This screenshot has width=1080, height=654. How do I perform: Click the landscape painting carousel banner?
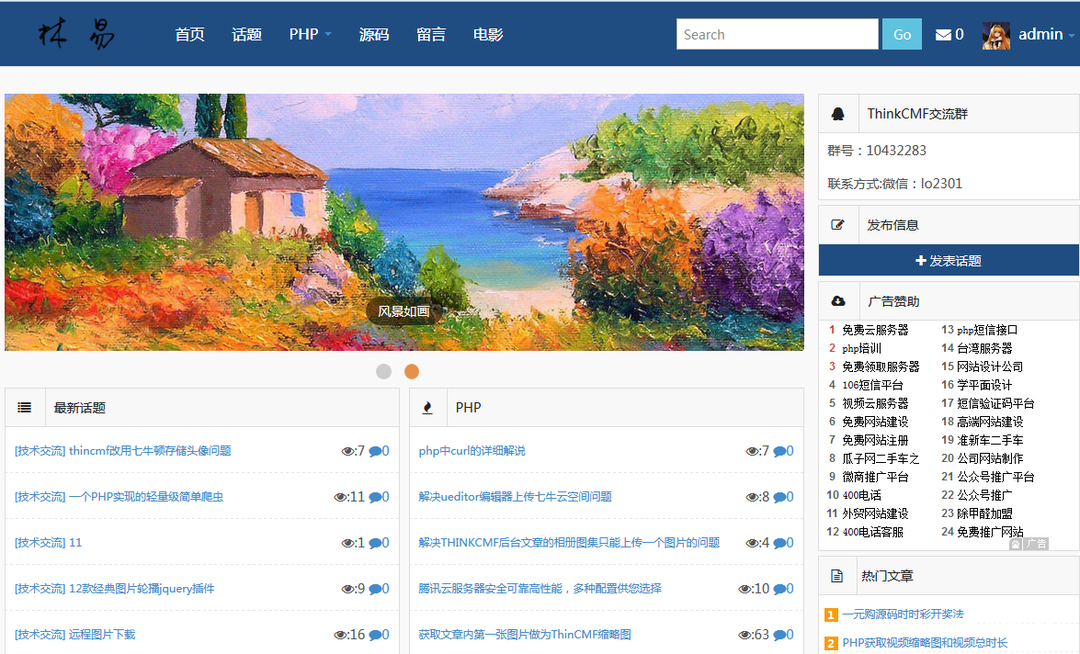click(x=404, y=222)
